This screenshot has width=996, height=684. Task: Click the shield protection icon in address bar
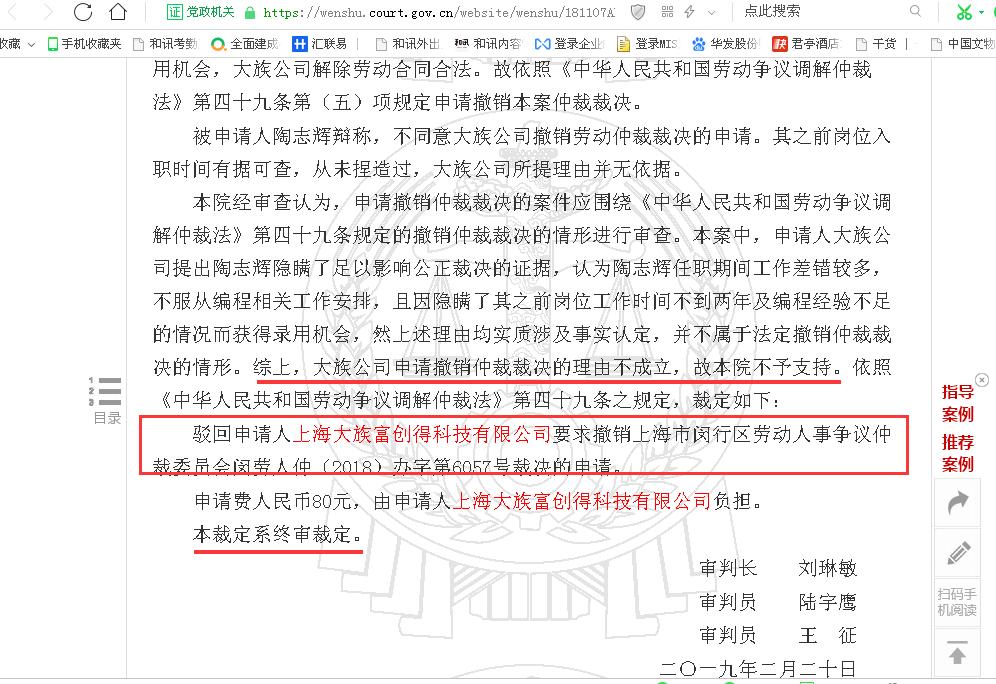(x=638, y=11)
